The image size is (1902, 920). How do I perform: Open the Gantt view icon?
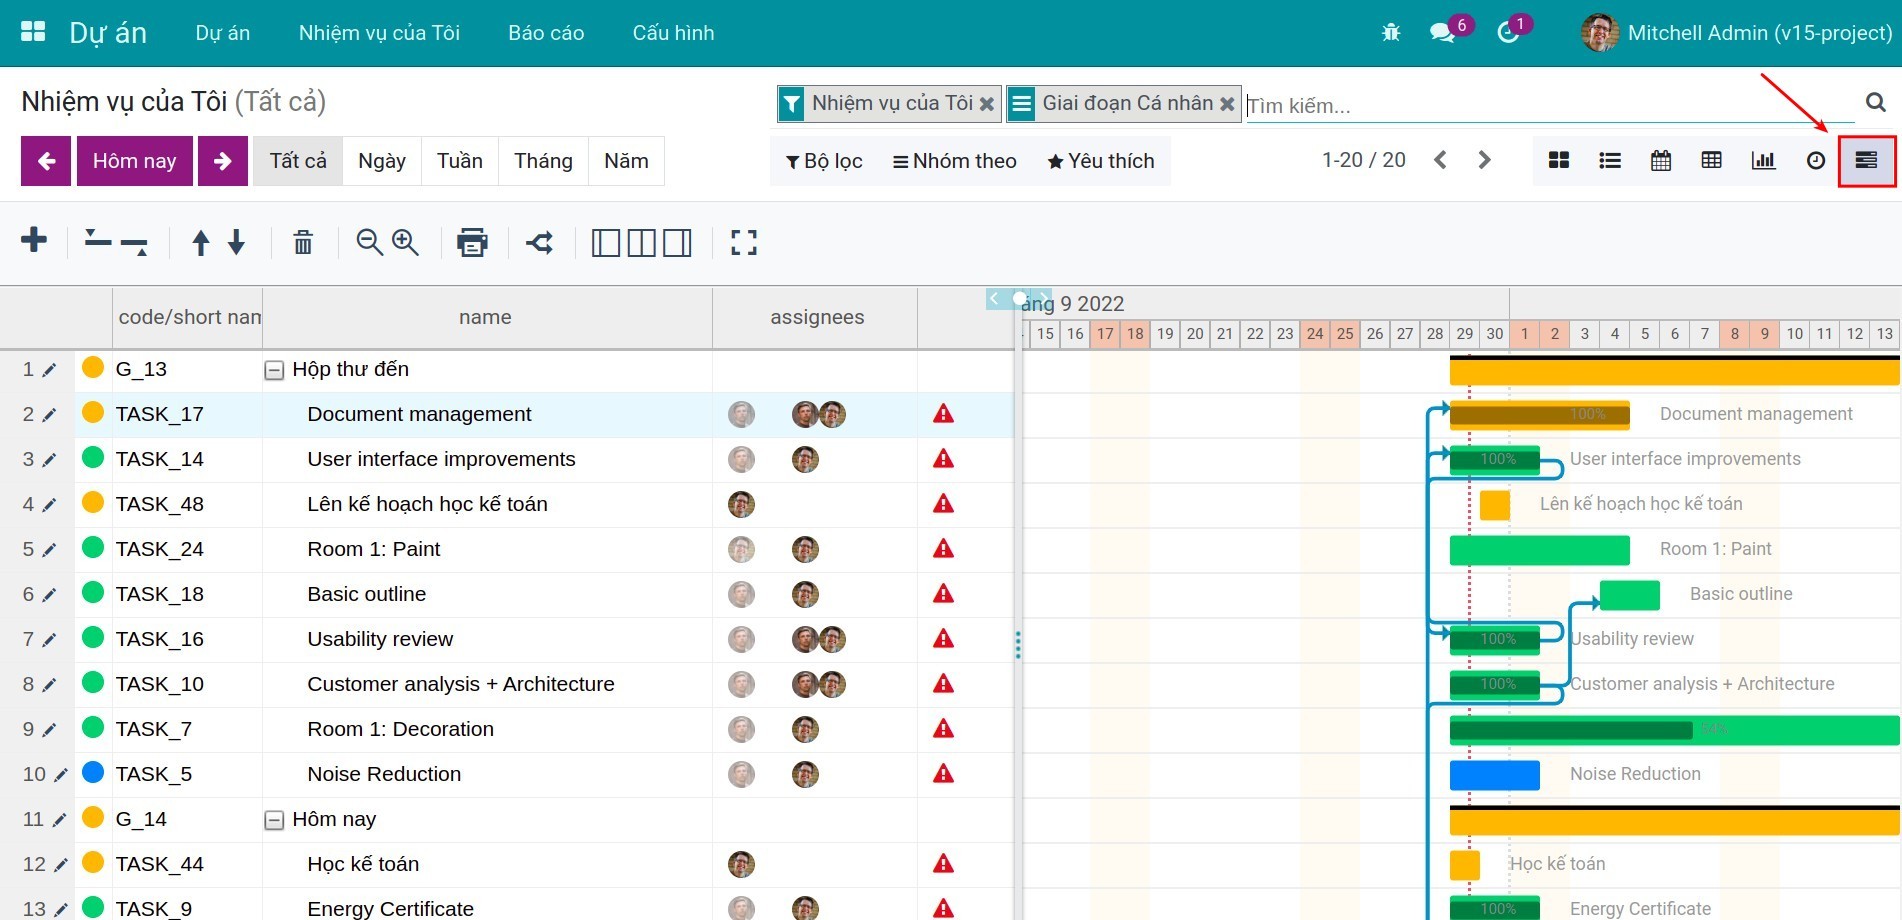(x=1866, y=161)
